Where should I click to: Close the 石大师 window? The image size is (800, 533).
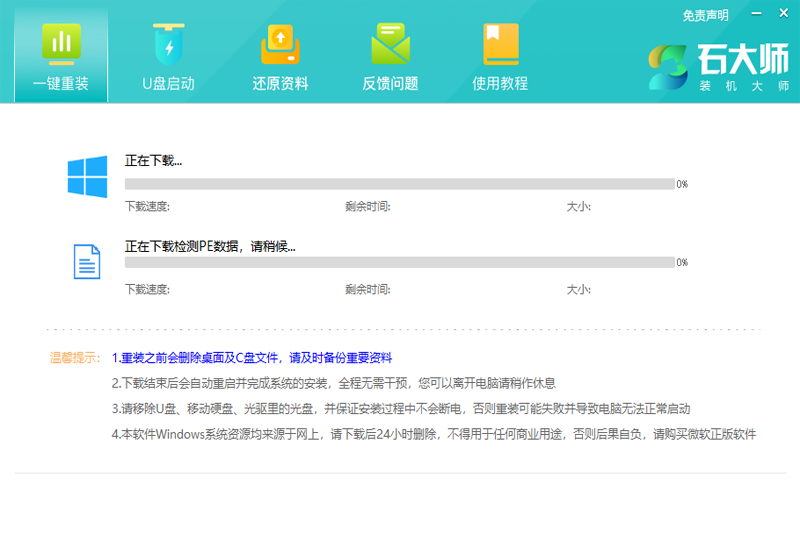pyautogui.click(x=780, y=14)
